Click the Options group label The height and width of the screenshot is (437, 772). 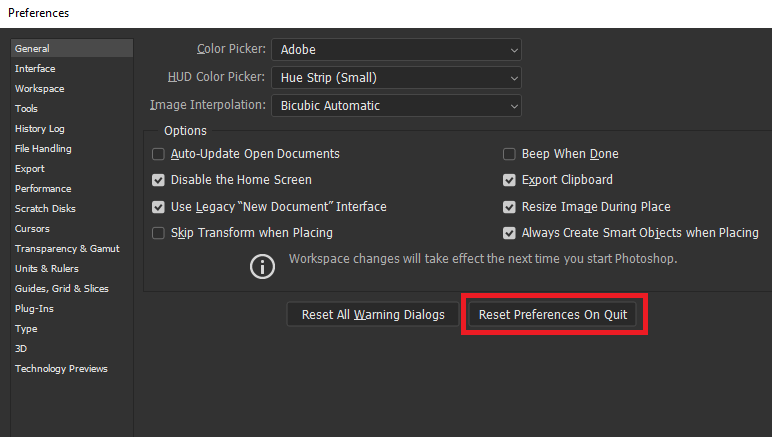click(x=185, y=131)
